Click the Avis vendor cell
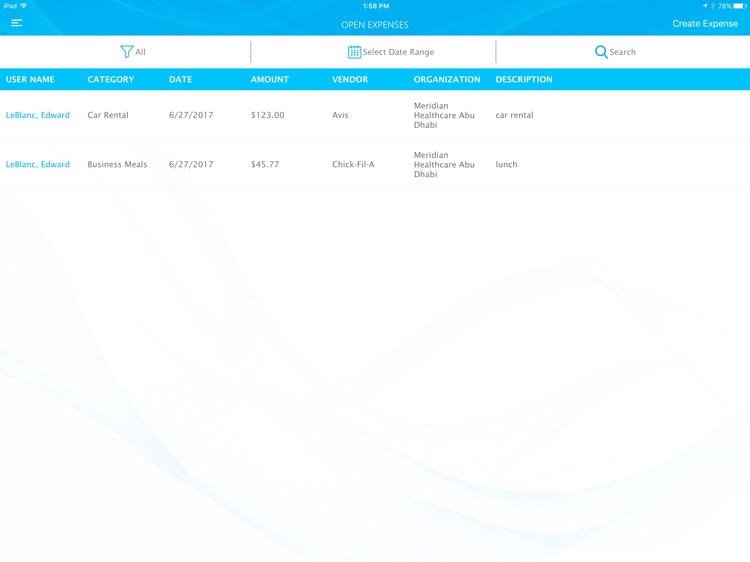 tap(340, 115)
